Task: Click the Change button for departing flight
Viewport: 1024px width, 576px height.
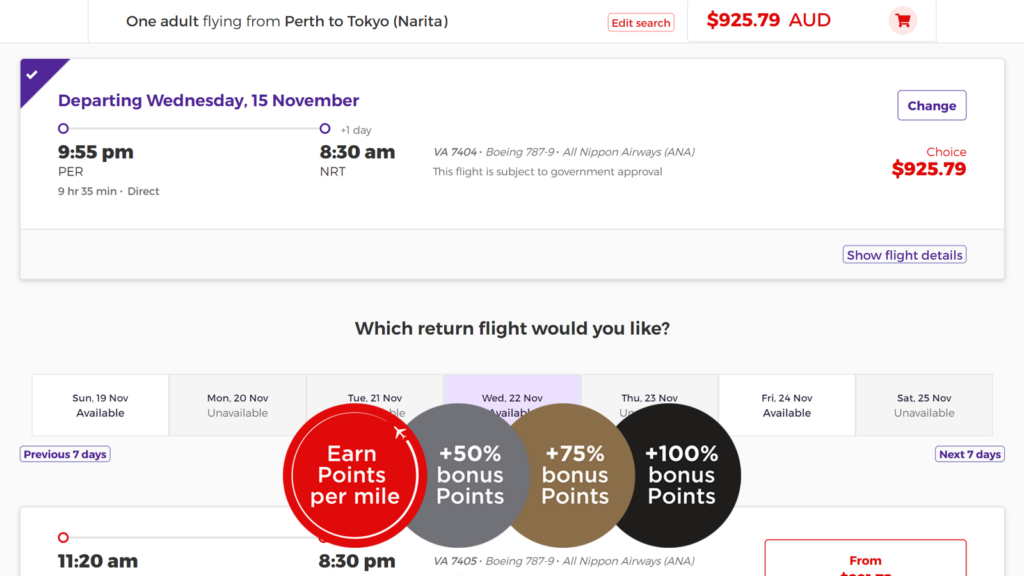Action: point(931,105)
